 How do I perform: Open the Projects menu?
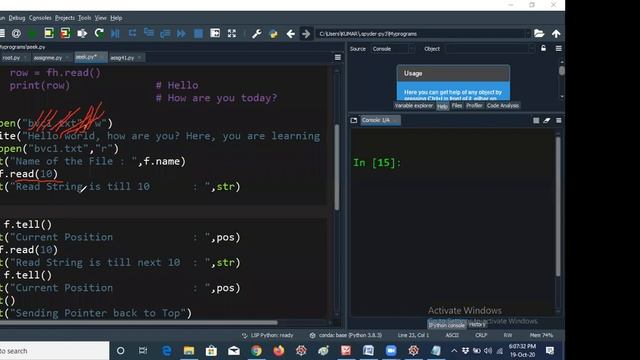pyautogui.click(x=65, y=18)
